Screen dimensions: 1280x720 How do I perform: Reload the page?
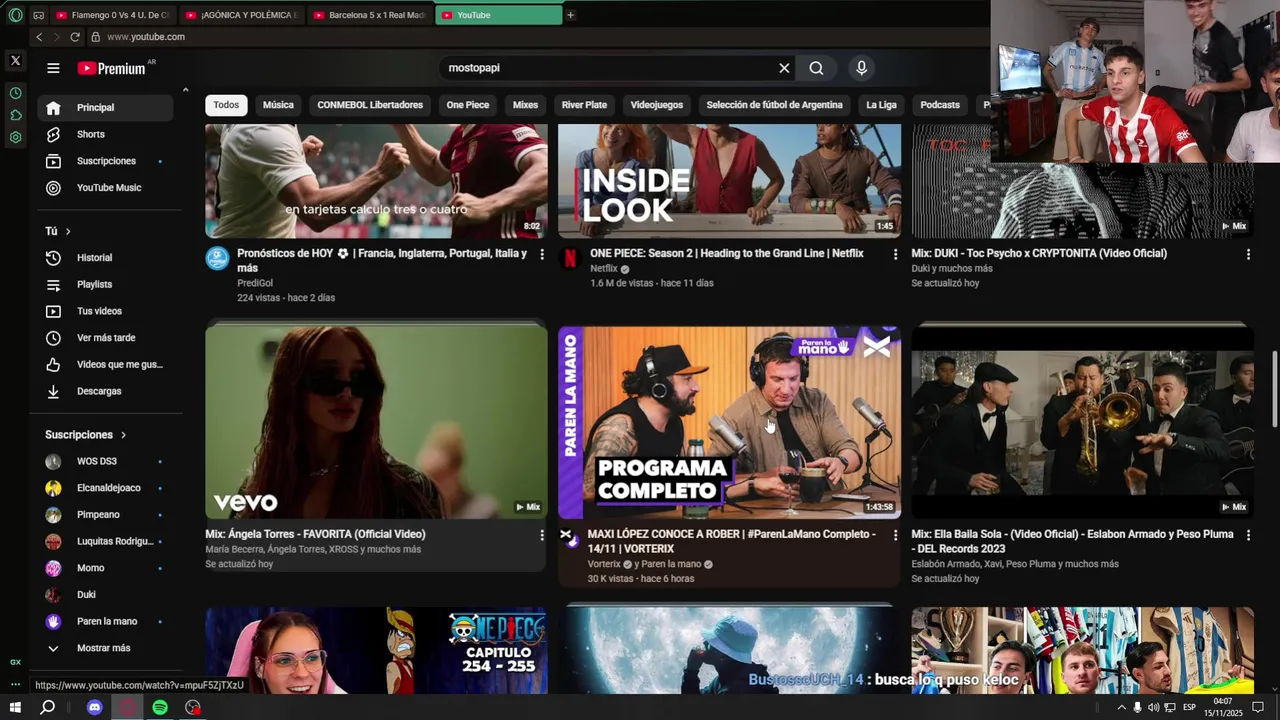pyautogui.click(x=74, y=37)
